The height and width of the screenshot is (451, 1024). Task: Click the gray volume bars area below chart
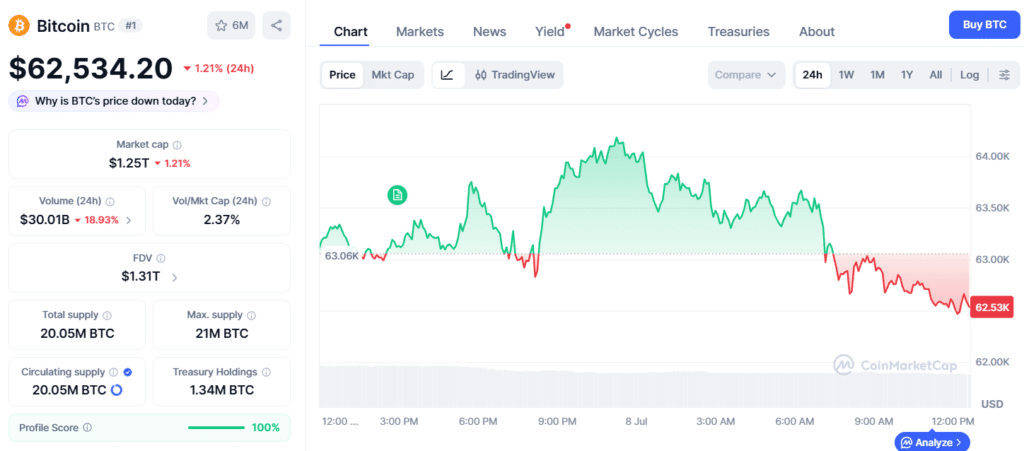[x=644, y=387]
